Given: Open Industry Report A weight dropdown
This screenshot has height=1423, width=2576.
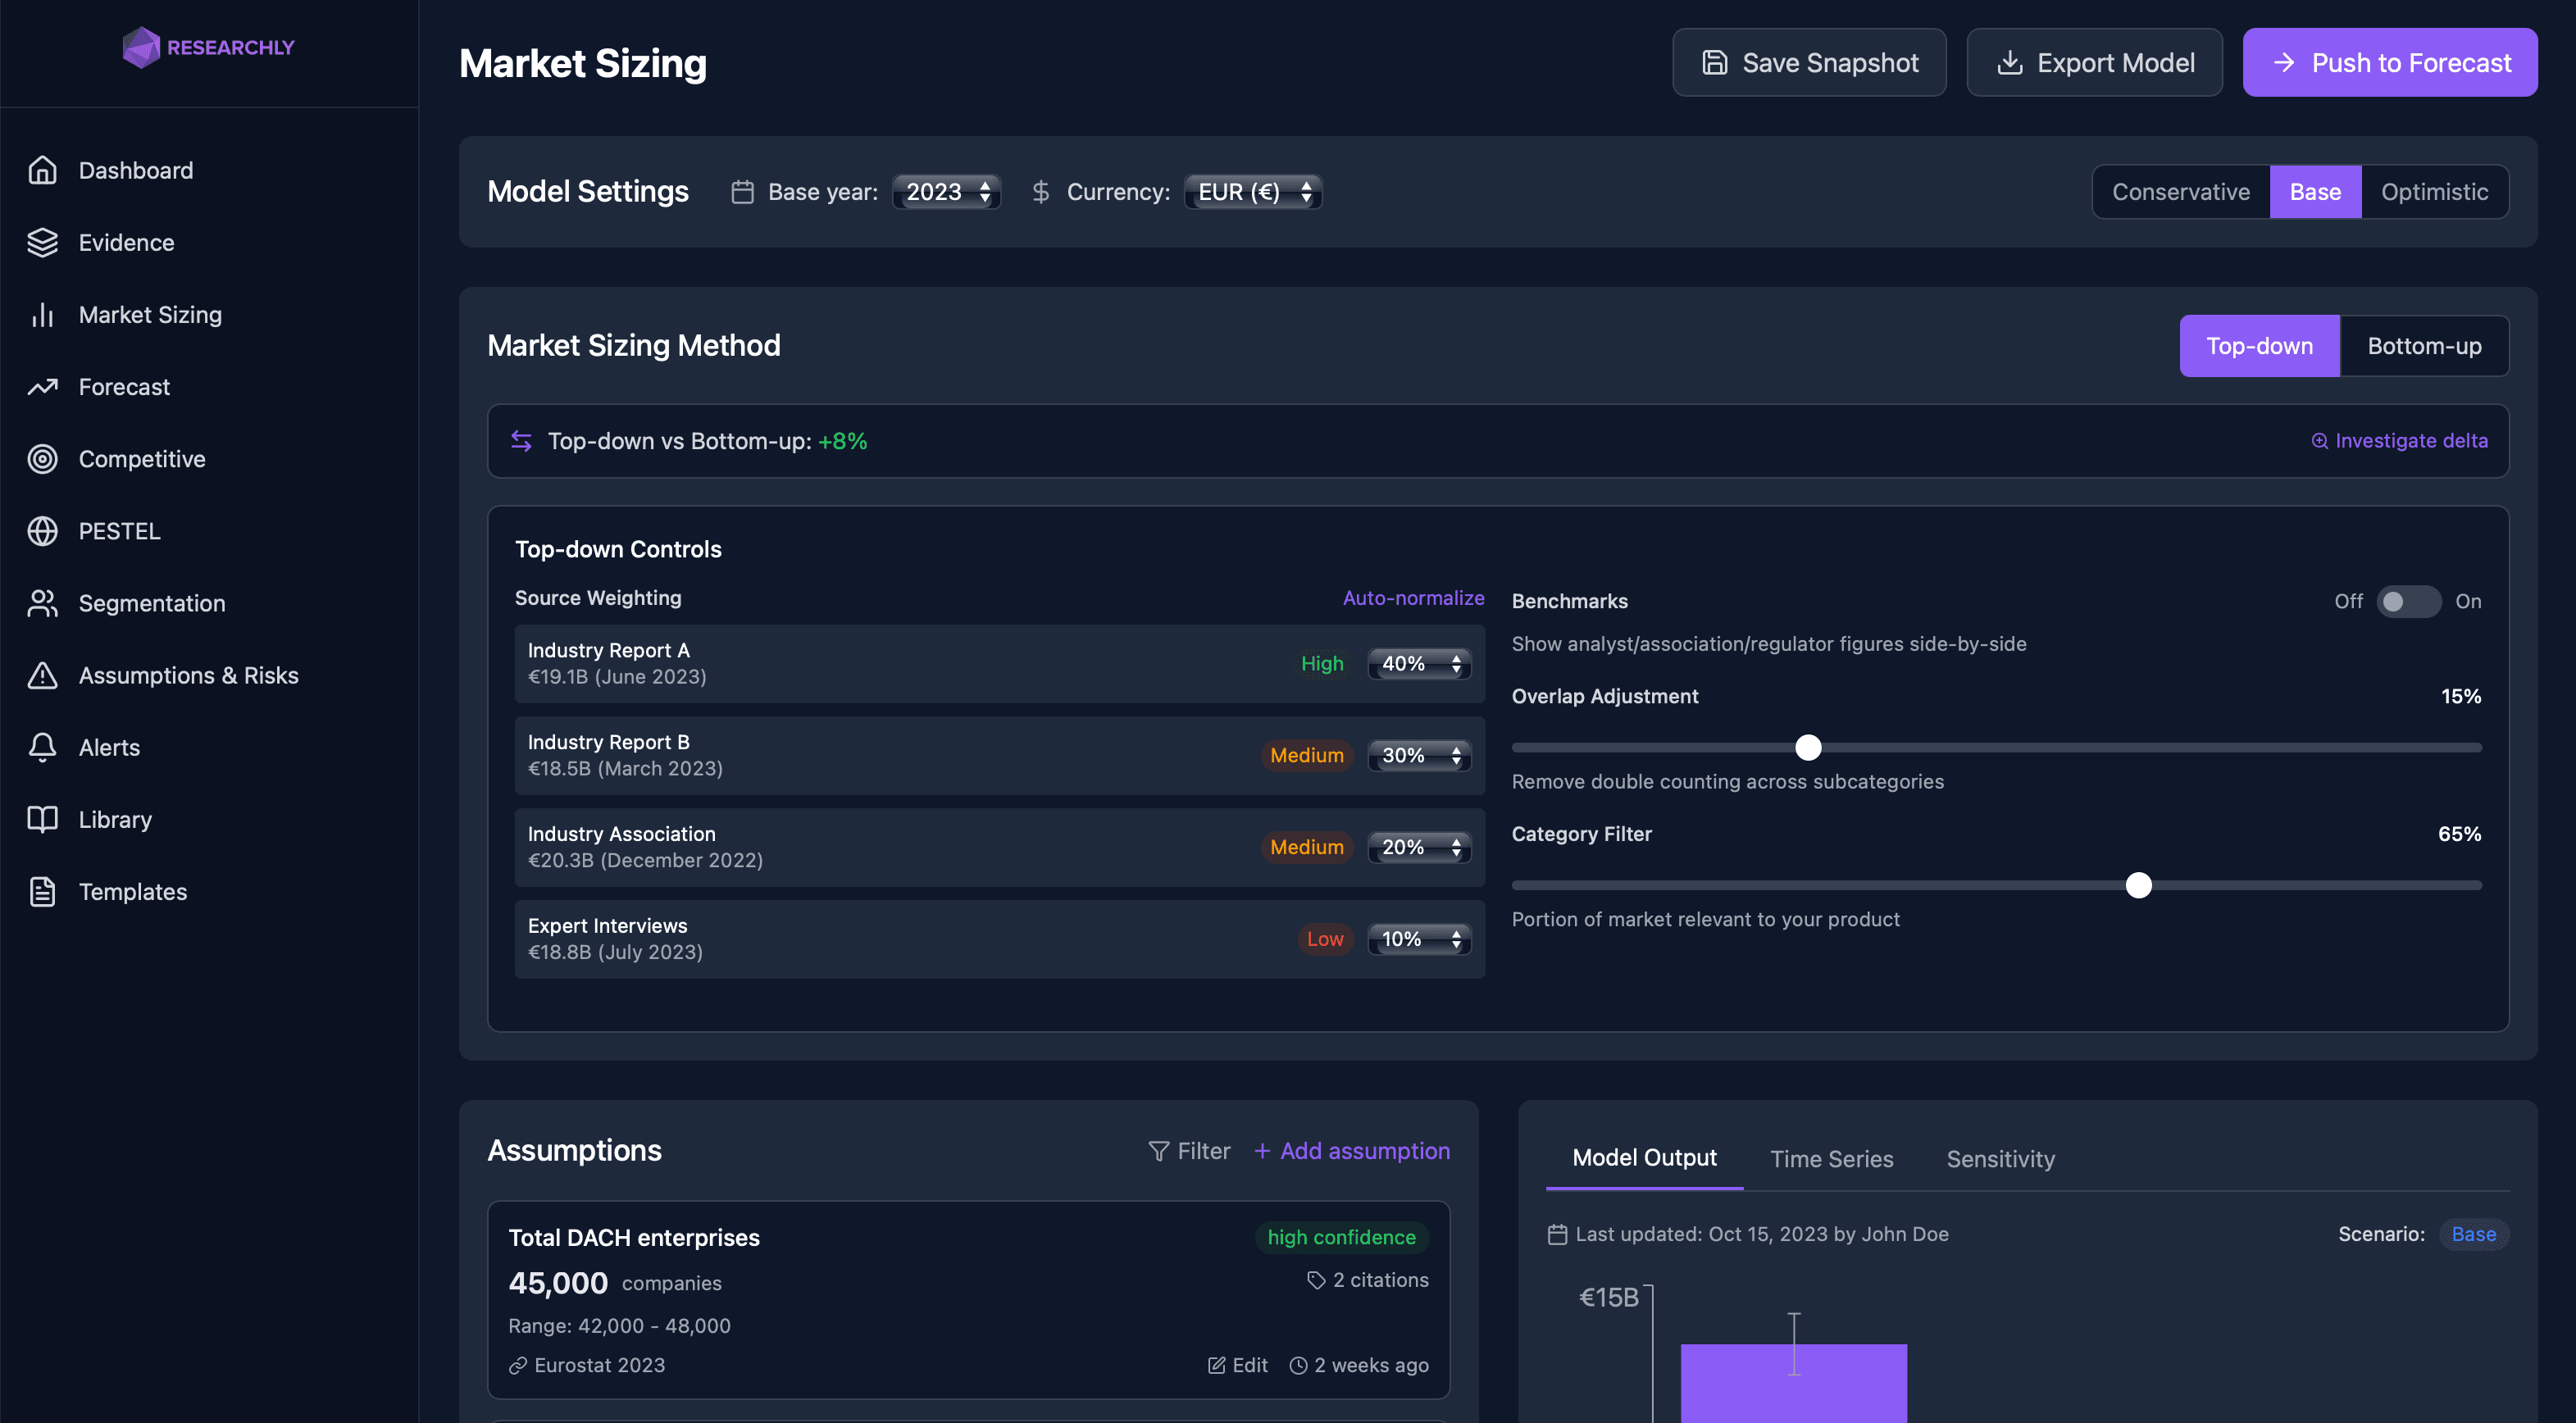Looking at the screenshot, I should pyautogui.click(x=1419, y=663).
